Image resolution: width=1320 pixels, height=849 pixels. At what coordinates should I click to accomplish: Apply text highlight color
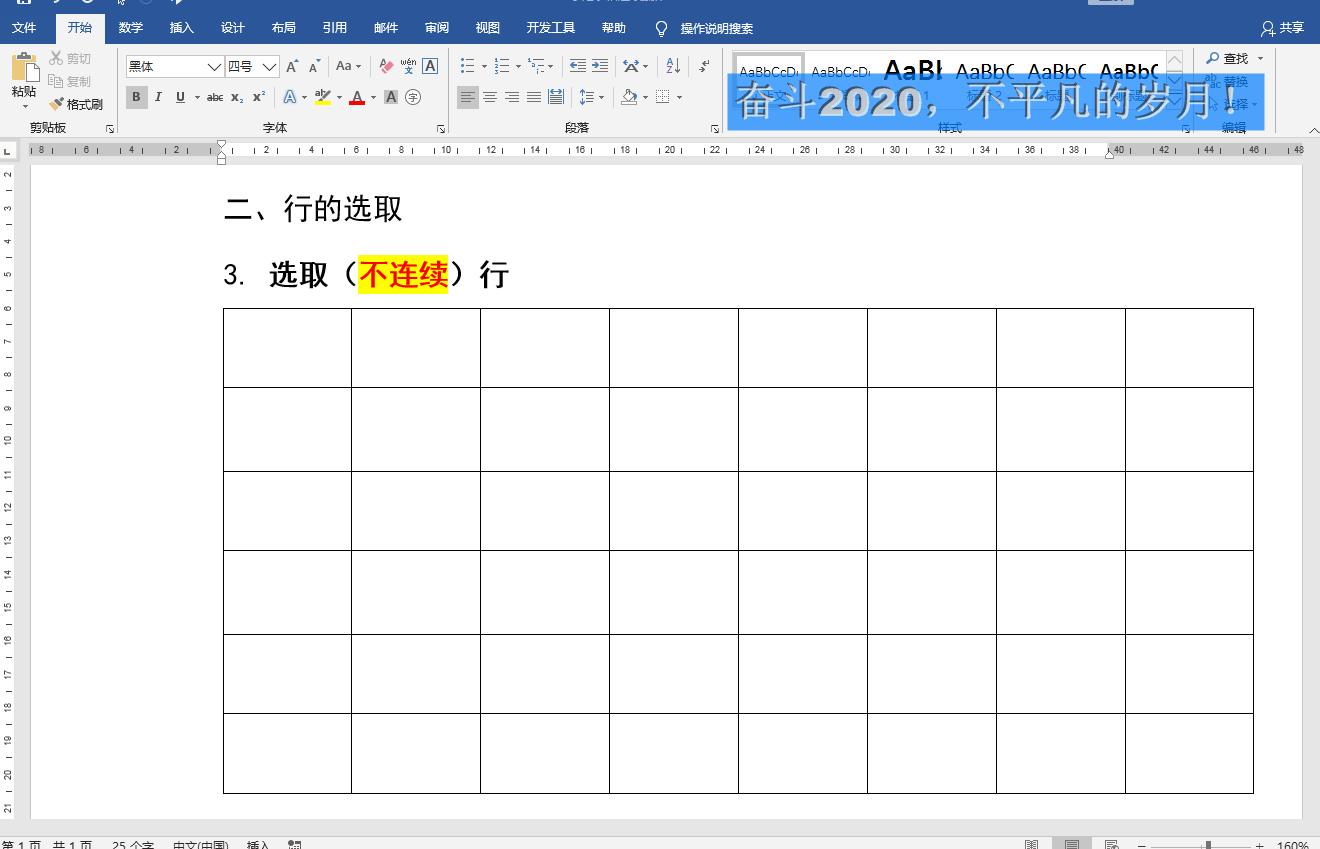[x=322, y=97]
